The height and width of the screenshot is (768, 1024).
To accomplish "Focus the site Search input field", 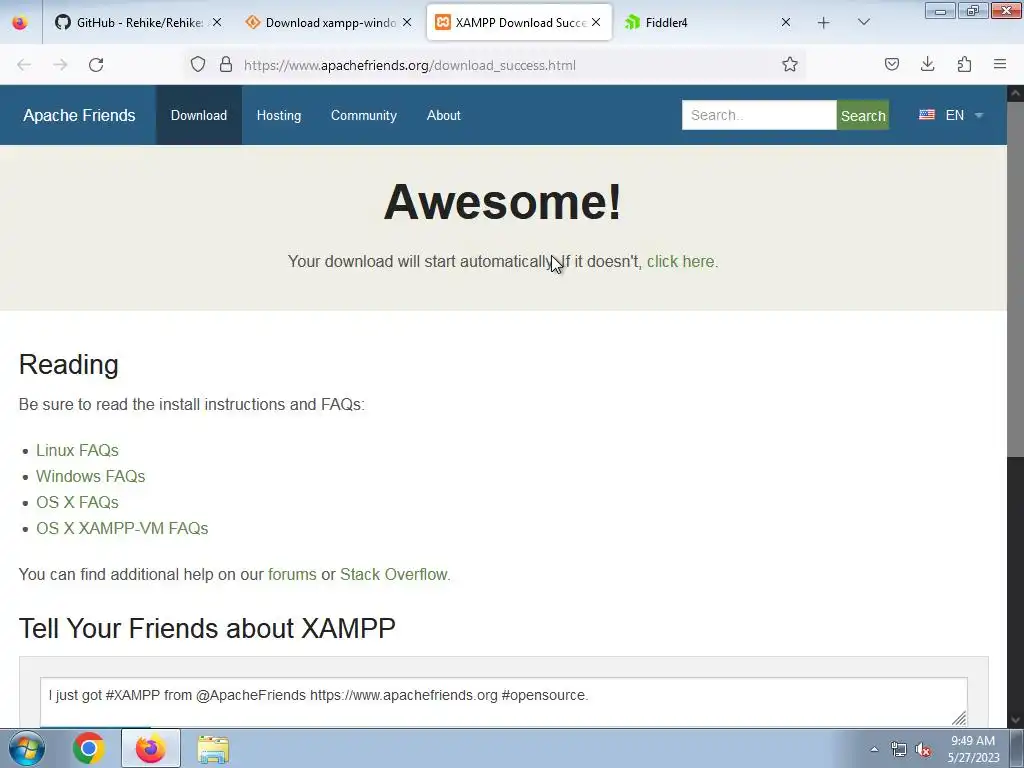I will tap(759, 115).
